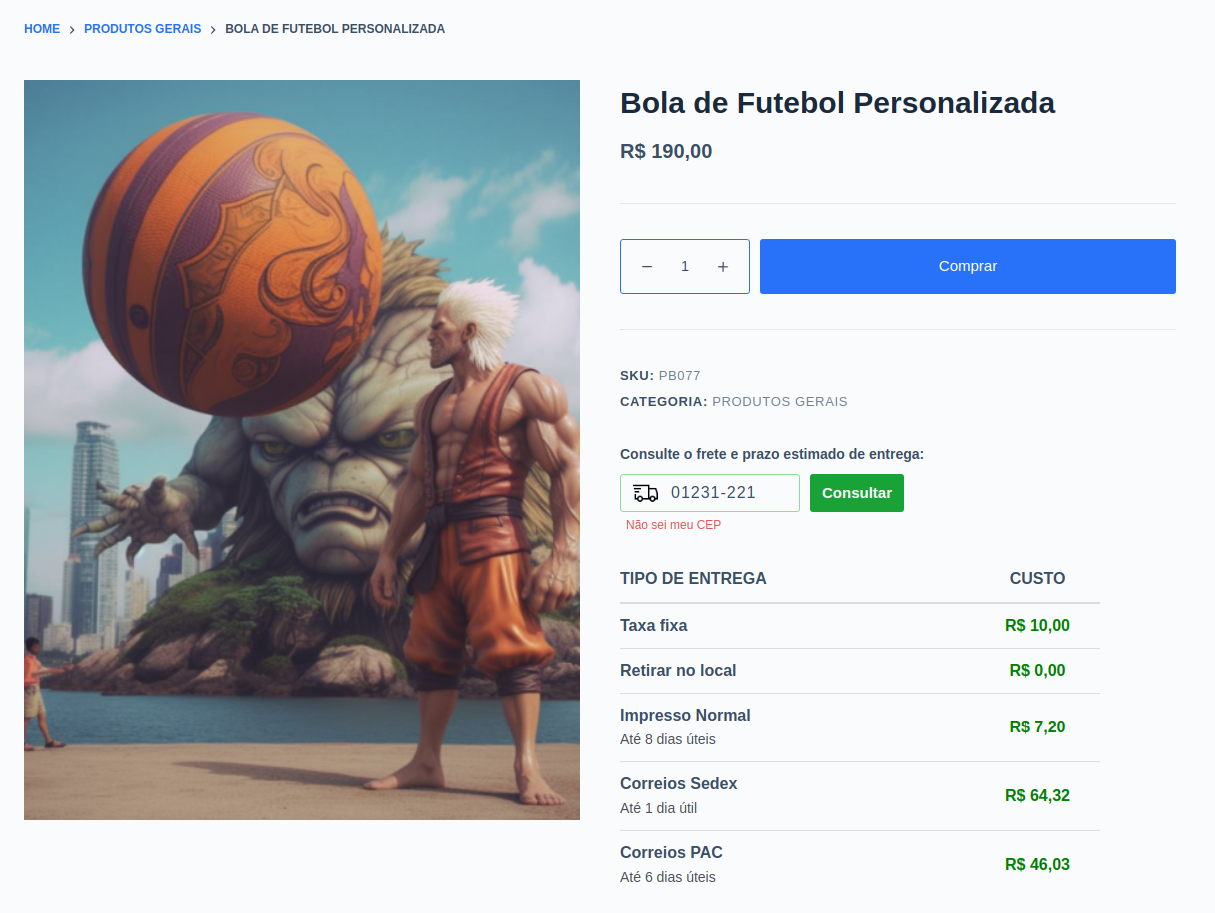Open the PRODUTOS GERAIS category link

click(x=780, y=402)
